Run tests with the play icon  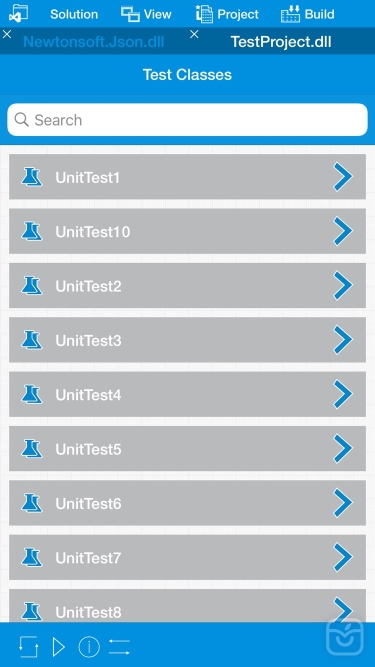[59, 647]
